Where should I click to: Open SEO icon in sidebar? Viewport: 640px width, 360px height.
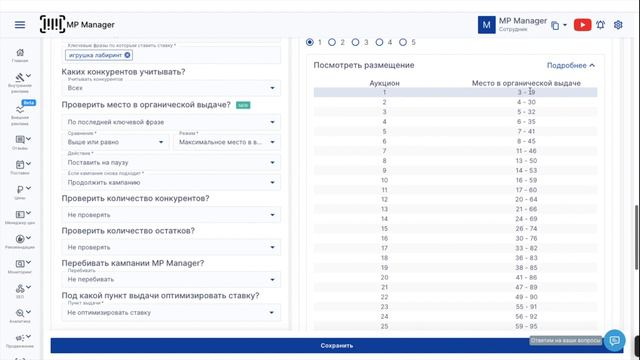click(20, 289)
